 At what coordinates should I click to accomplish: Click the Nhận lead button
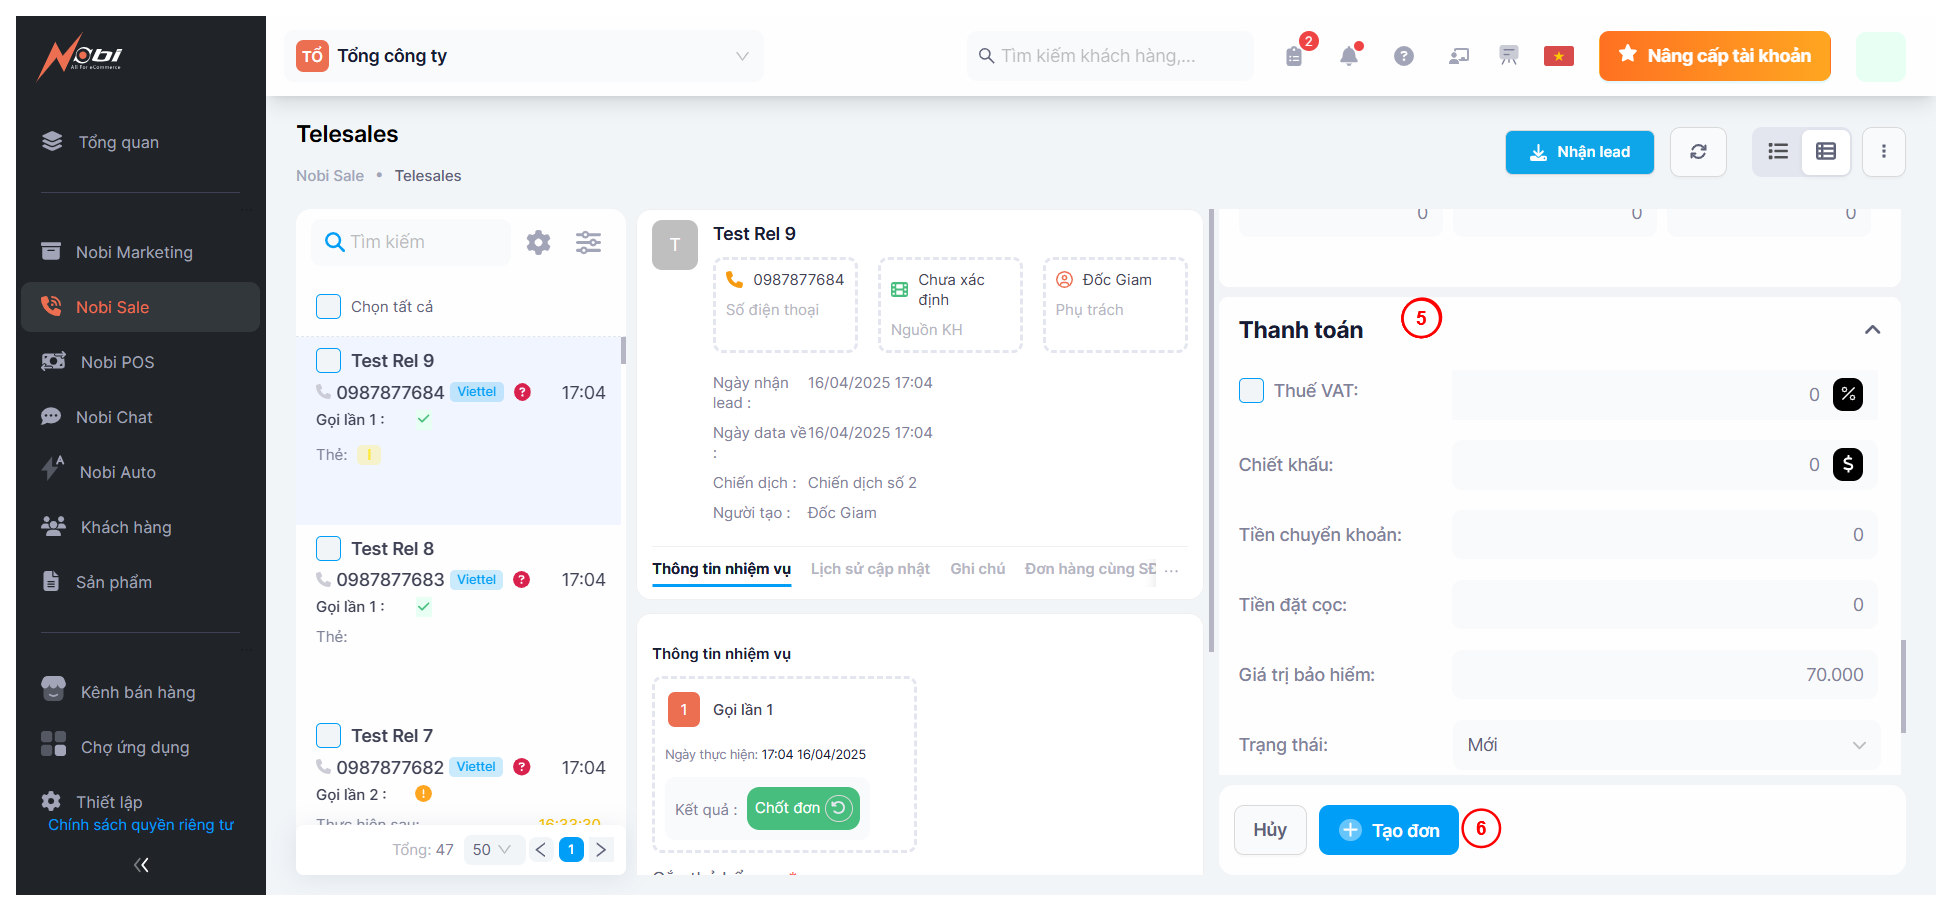pyautogui.click(x=1579, y=152)
